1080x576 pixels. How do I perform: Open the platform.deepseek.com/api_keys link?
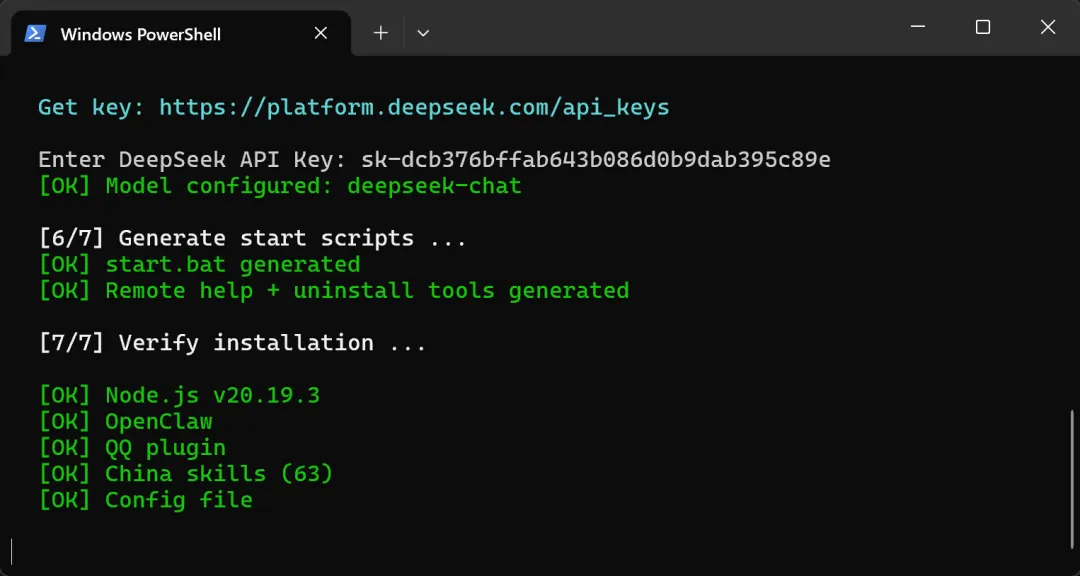point(414,107)
